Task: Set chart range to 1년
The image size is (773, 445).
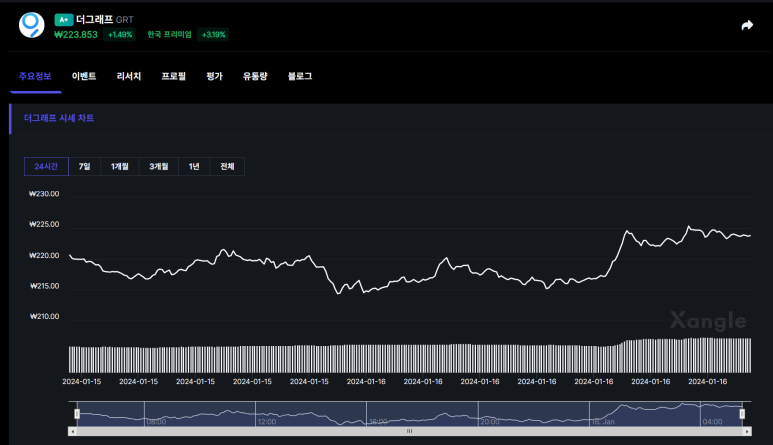Action: click(194, 167)
